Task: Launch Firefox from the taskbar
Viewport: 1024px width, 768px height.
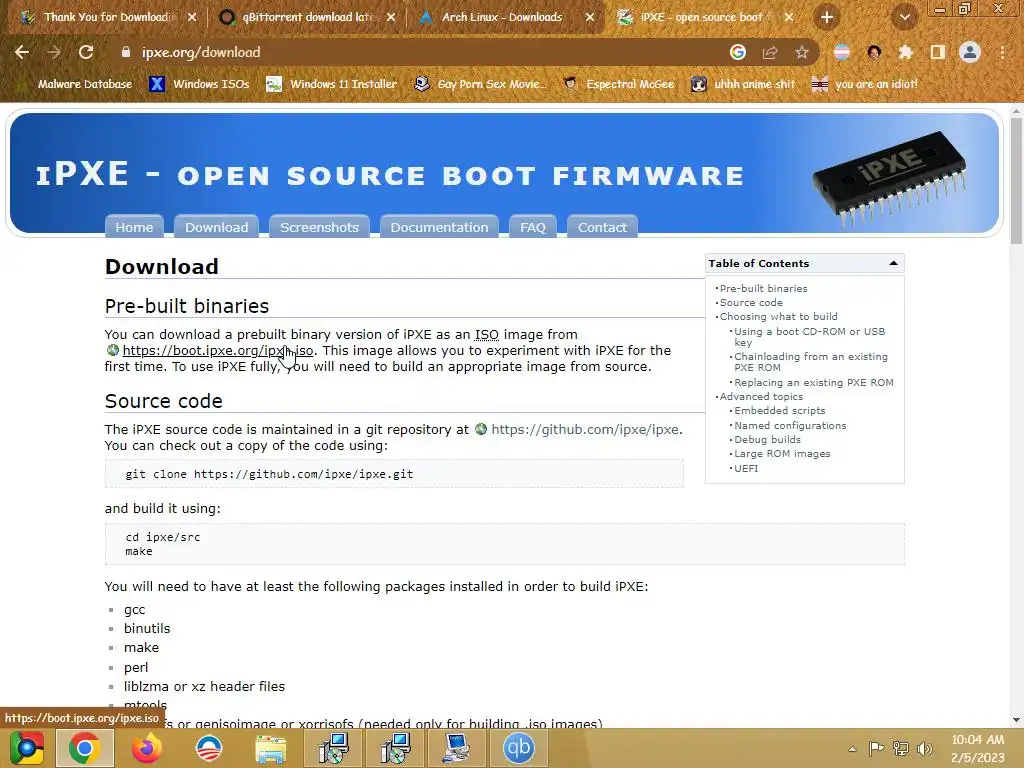Action: (x=146, y=748)
